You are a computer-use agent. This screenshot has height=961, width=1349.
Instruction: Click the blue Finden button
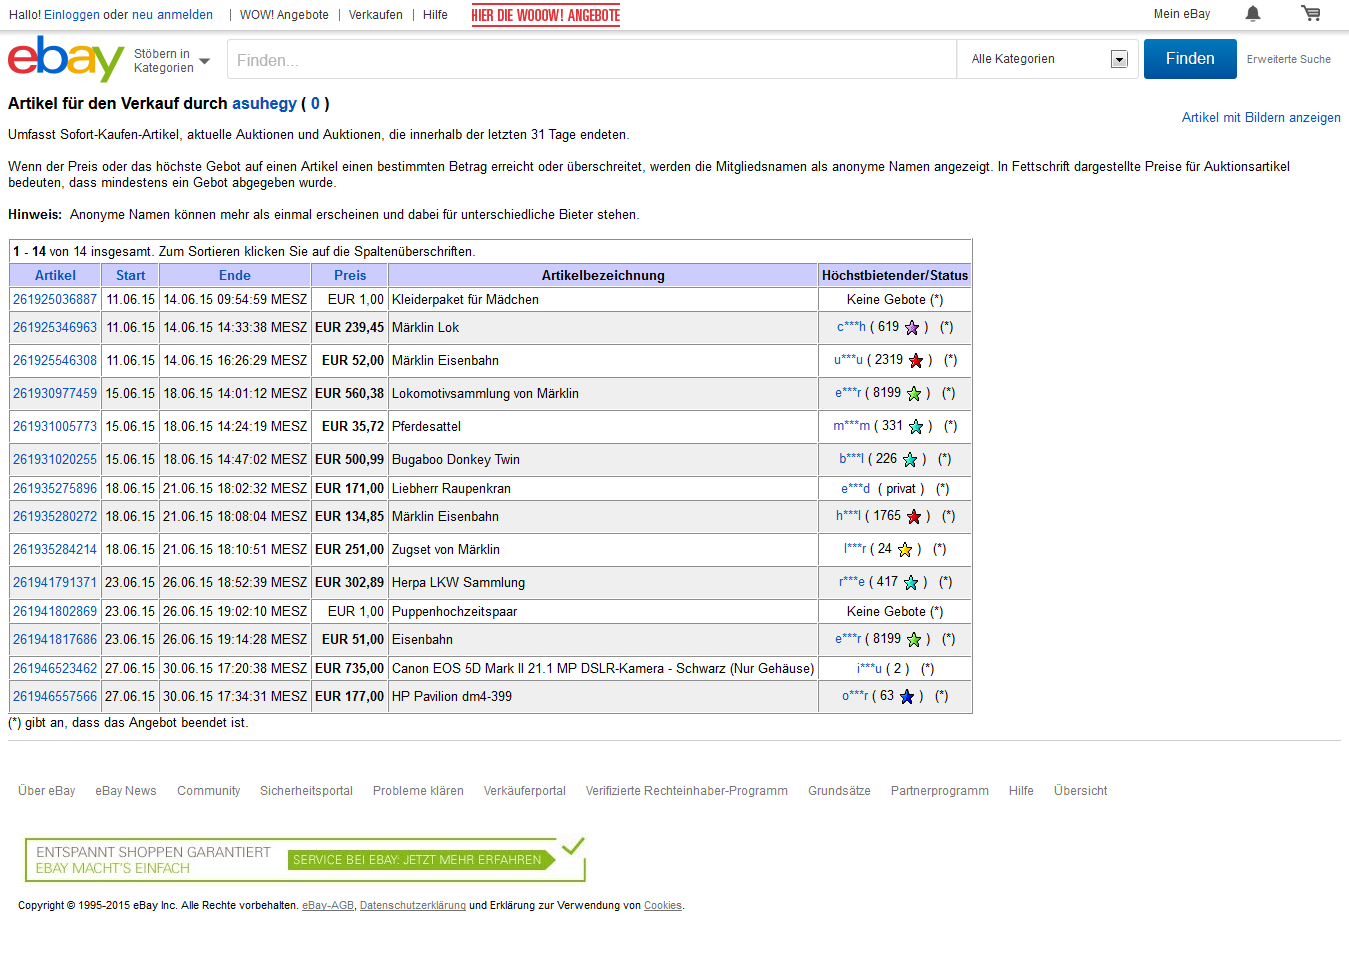(1190, 59)
